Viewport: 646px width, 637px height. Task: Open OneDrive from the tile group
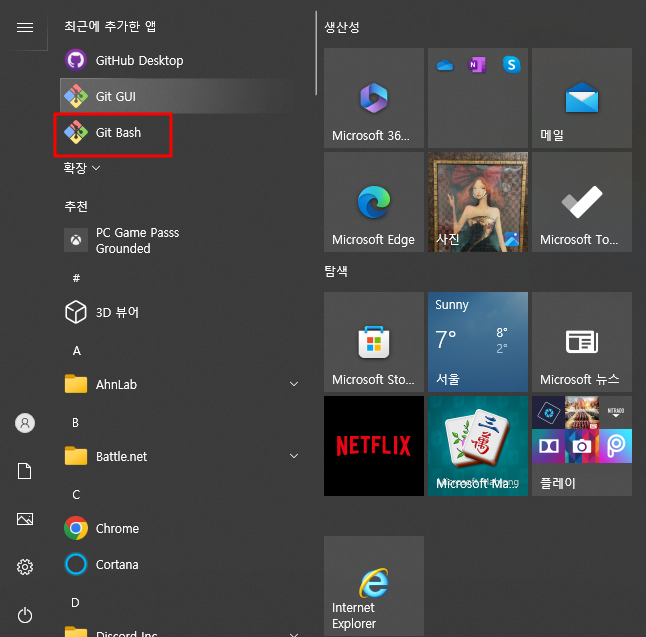(445, 65)
